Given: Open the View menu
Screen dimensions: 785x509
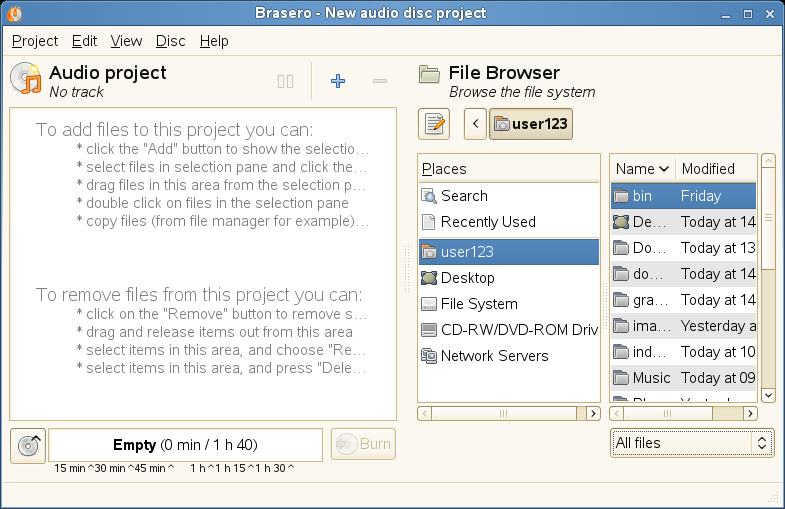Looking at the screenshot, I should coord(126,41).
